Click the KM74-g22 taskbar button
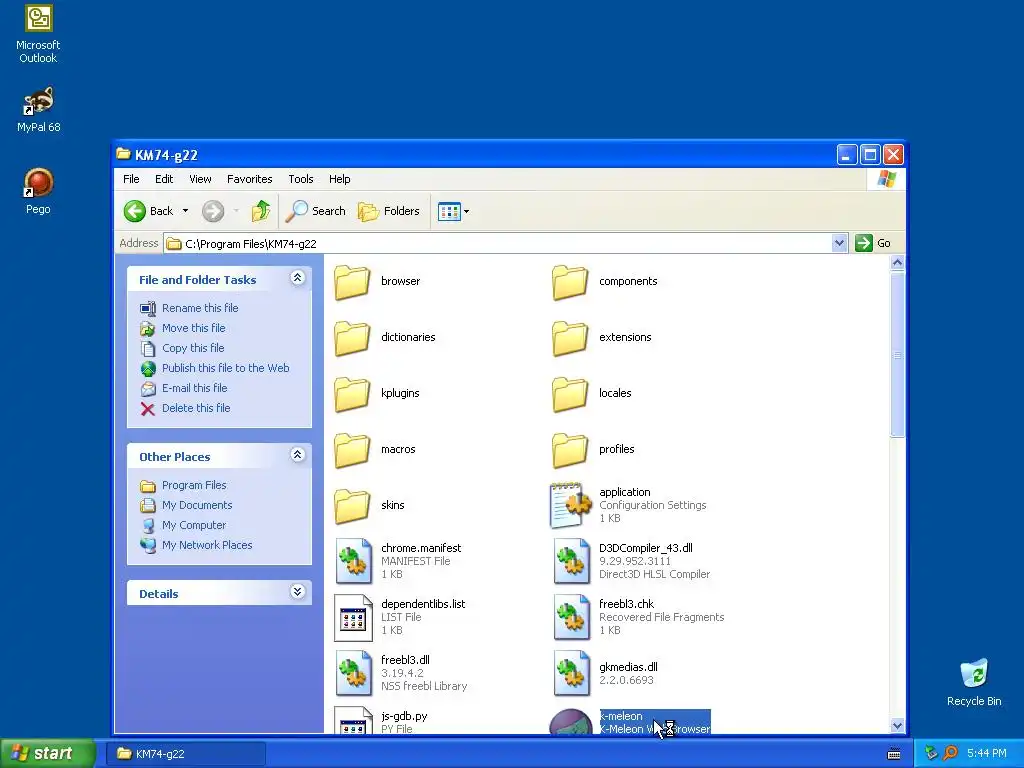Screen dimensions: 1024x768 [185, 754]
